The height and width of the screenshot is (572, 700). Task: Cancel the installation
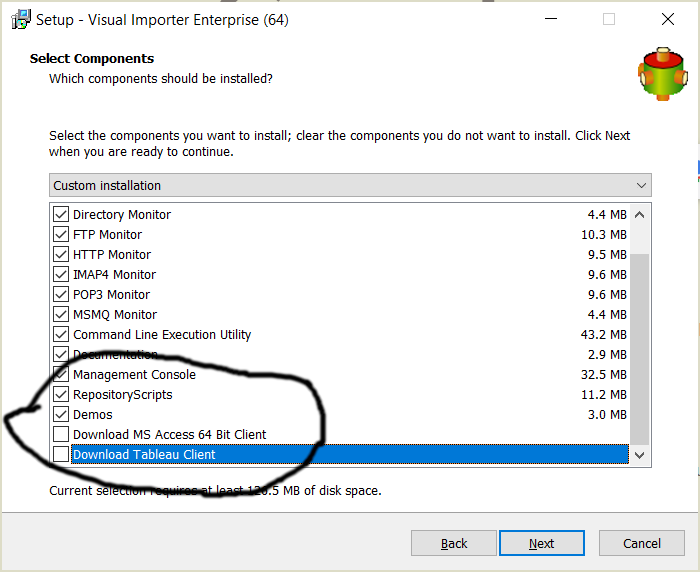click(x=642, y=543)
